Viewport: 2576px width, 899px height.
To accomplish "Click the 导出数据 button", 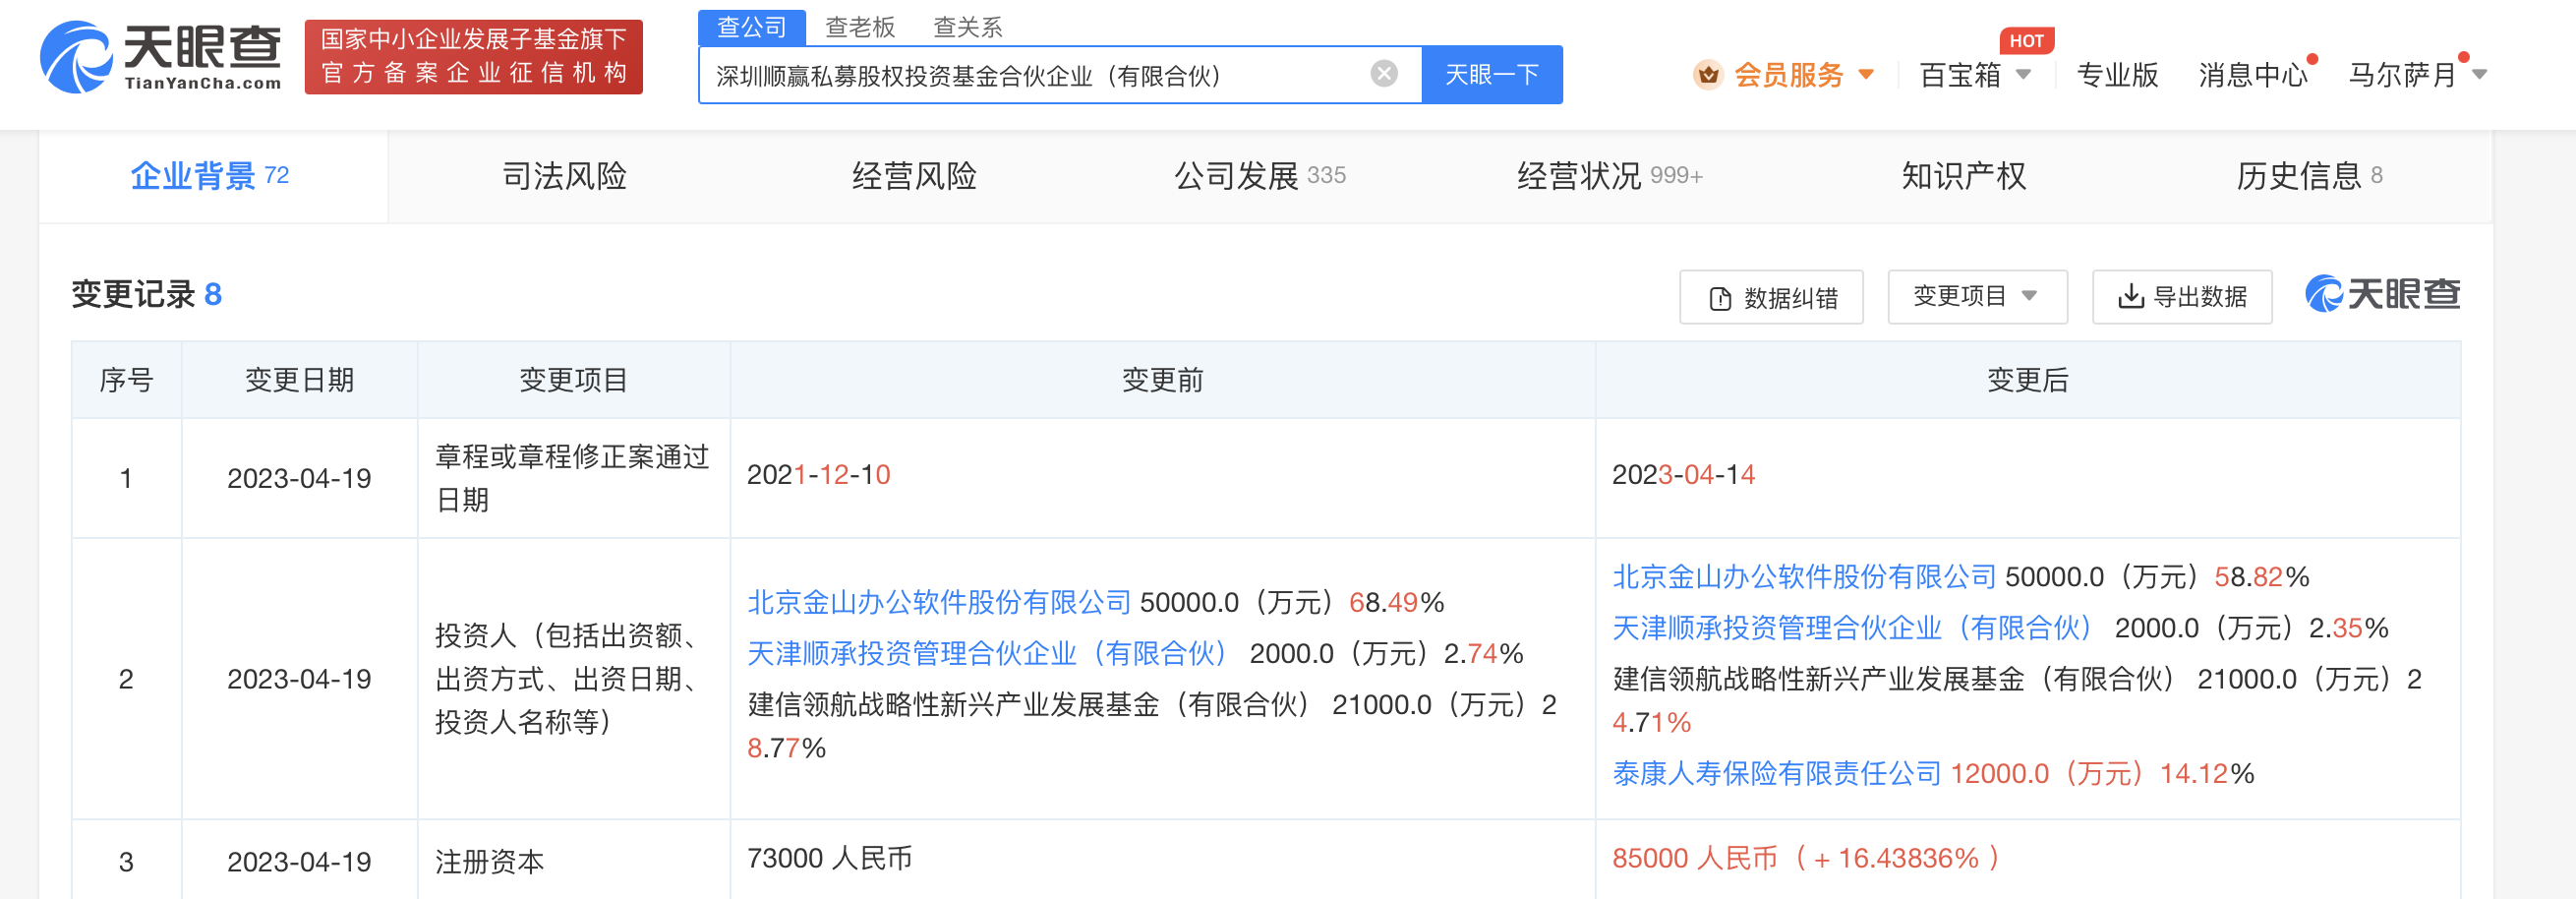I will point(2182,297).
